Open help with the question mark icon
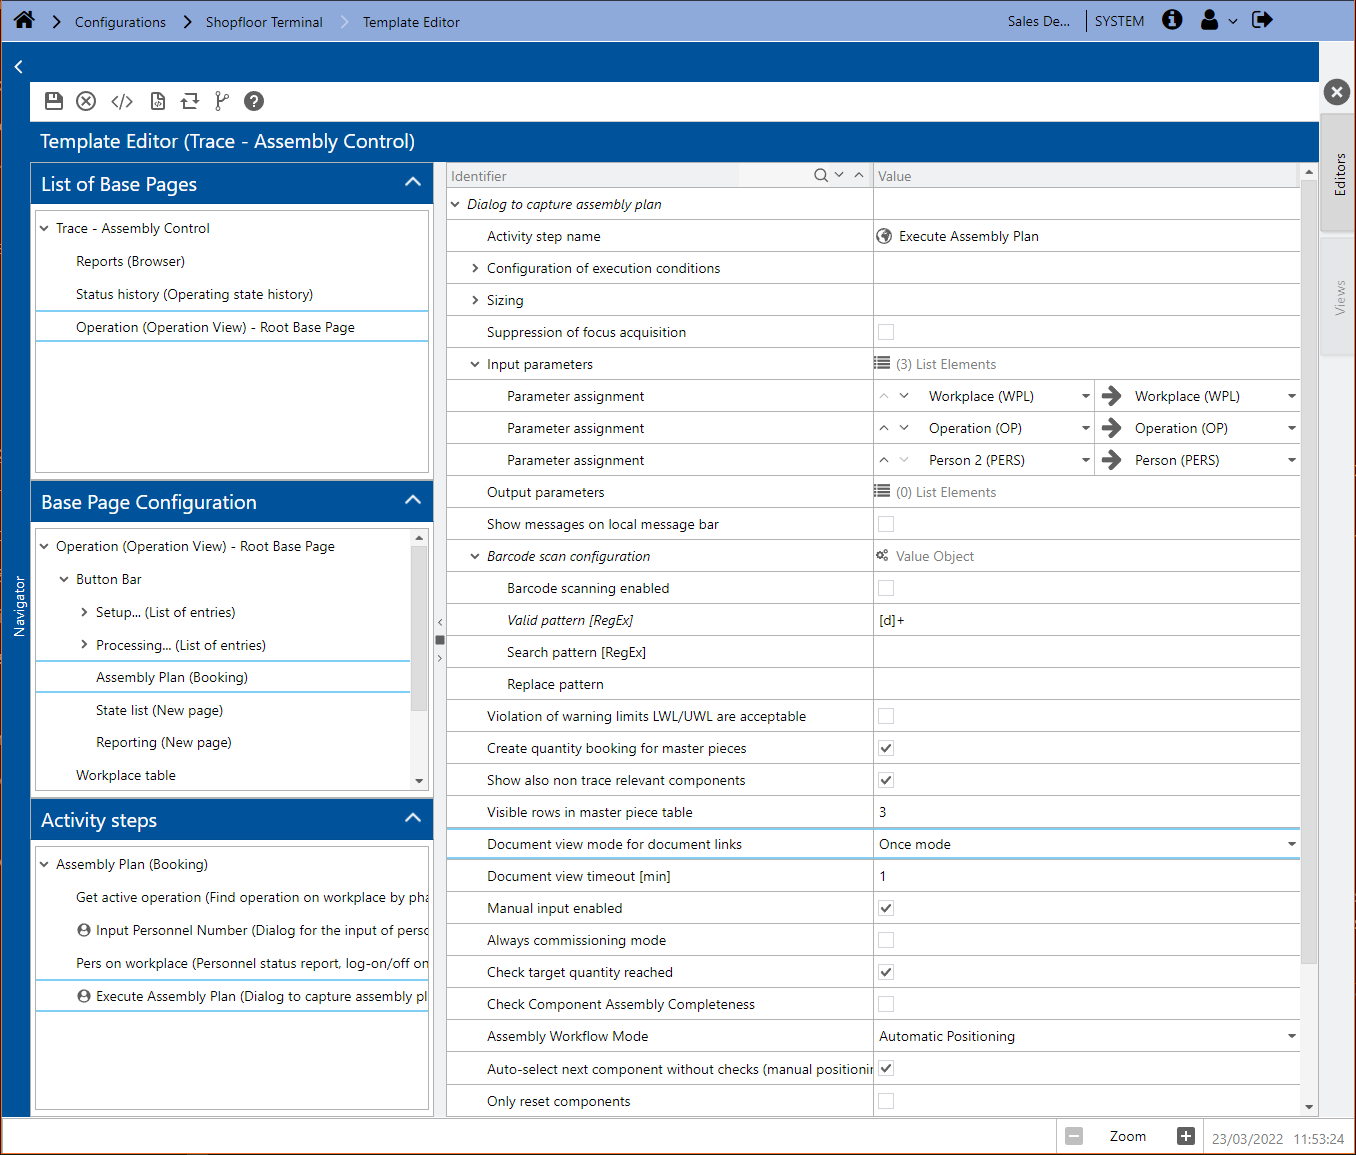1356x1155 pixels. (254, 101)
